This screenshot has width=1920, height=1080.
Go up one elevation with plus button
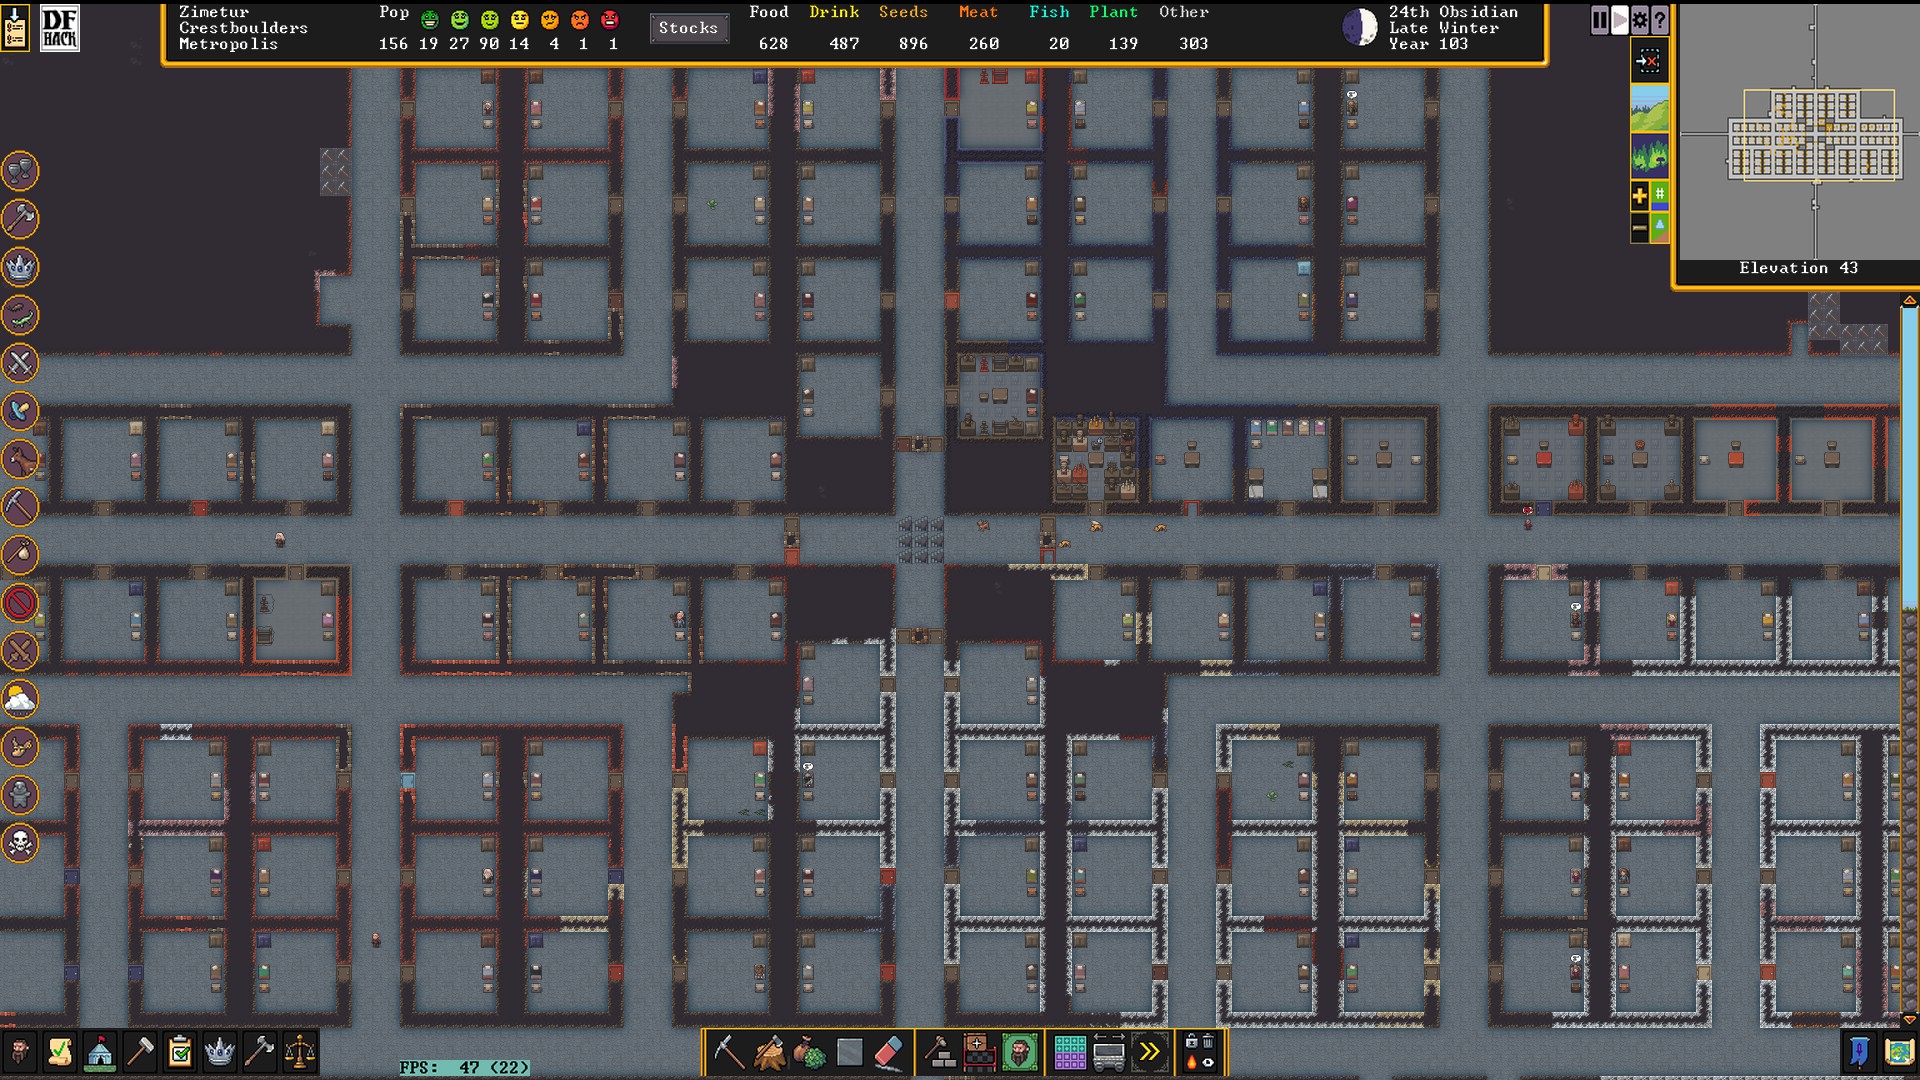(1640, 196)
